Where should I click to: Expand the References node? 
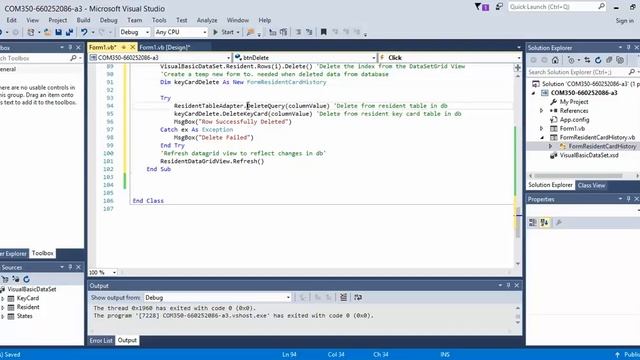point(542,111)
